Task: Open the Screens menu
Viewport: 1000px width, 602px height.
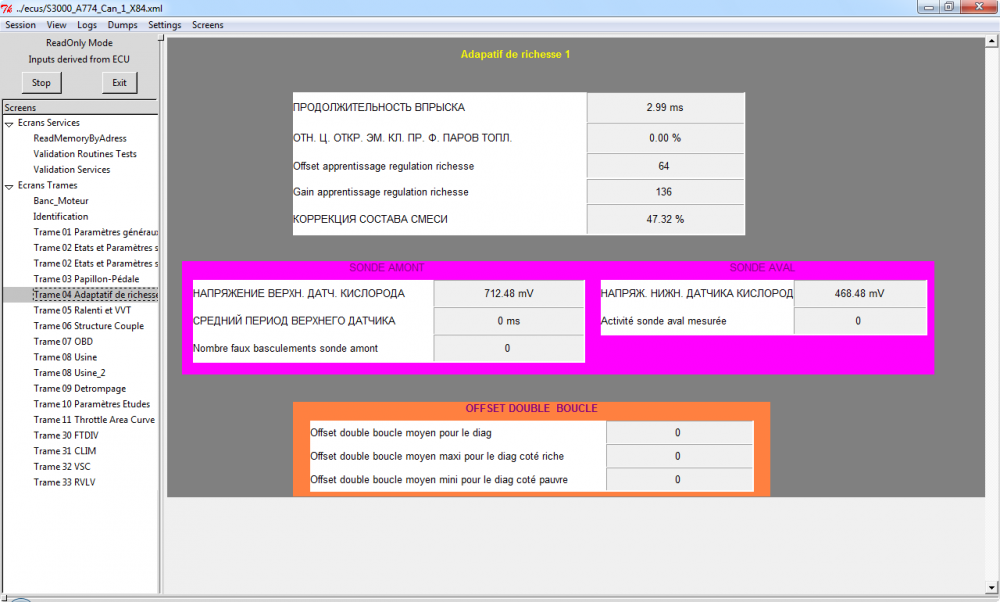Action: pos(208,25)
